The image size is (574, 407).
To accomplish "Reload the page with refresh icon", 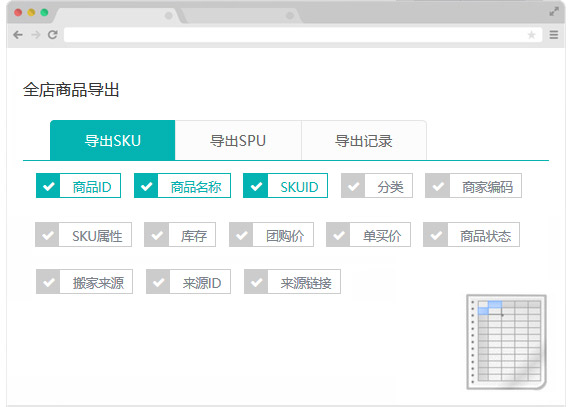I will pos(53,35).
